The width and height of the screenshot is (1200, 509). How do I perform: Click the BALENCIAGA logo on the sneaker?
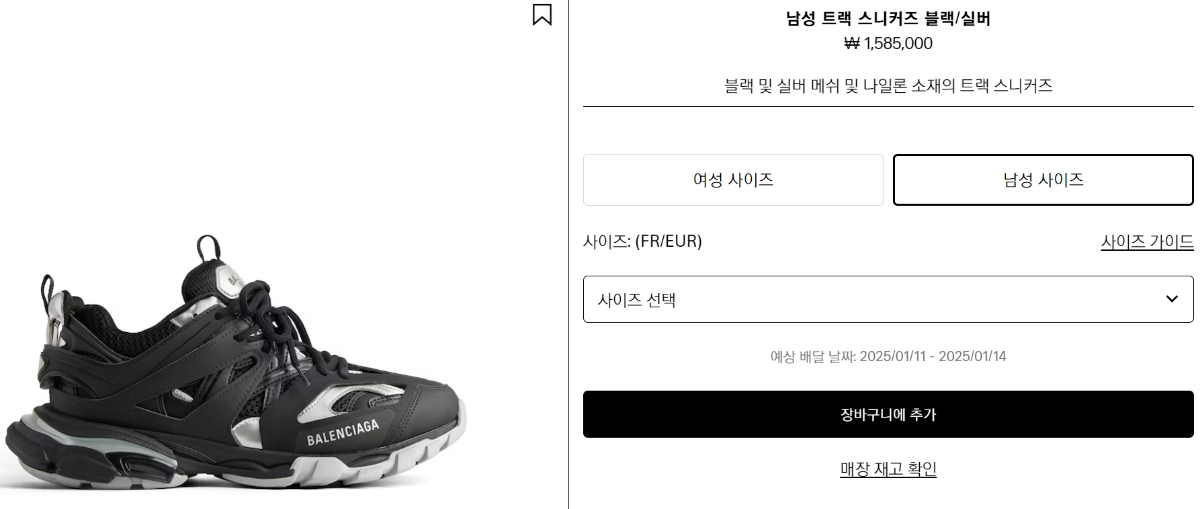point(342,433)
